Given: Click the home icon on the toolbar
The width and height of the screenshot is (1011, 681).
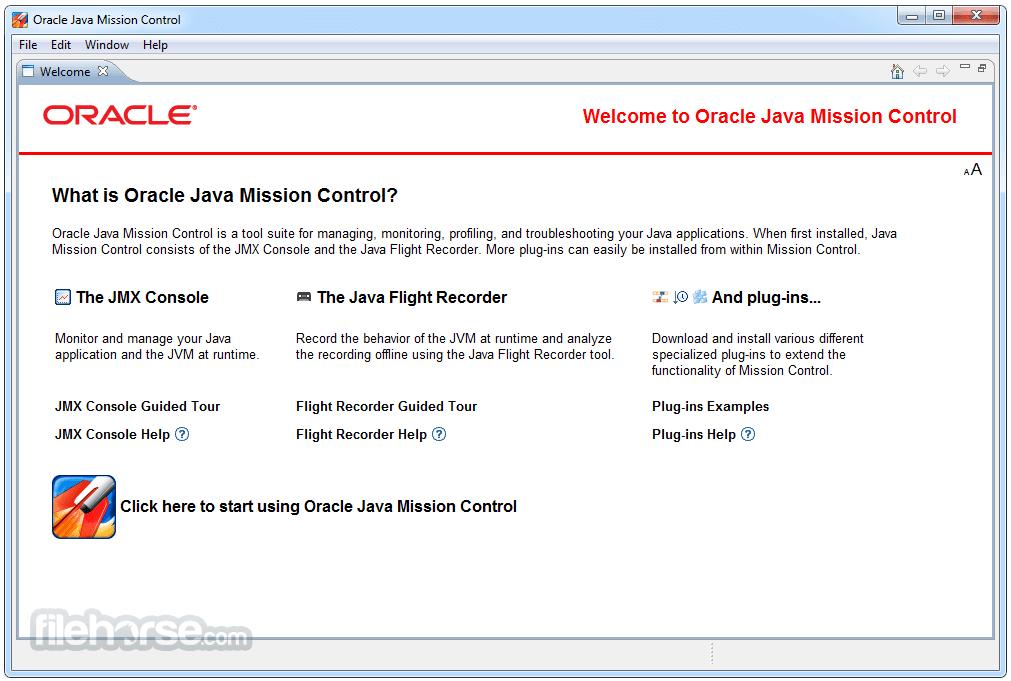Looking at the screenshot, I should 897,71.
